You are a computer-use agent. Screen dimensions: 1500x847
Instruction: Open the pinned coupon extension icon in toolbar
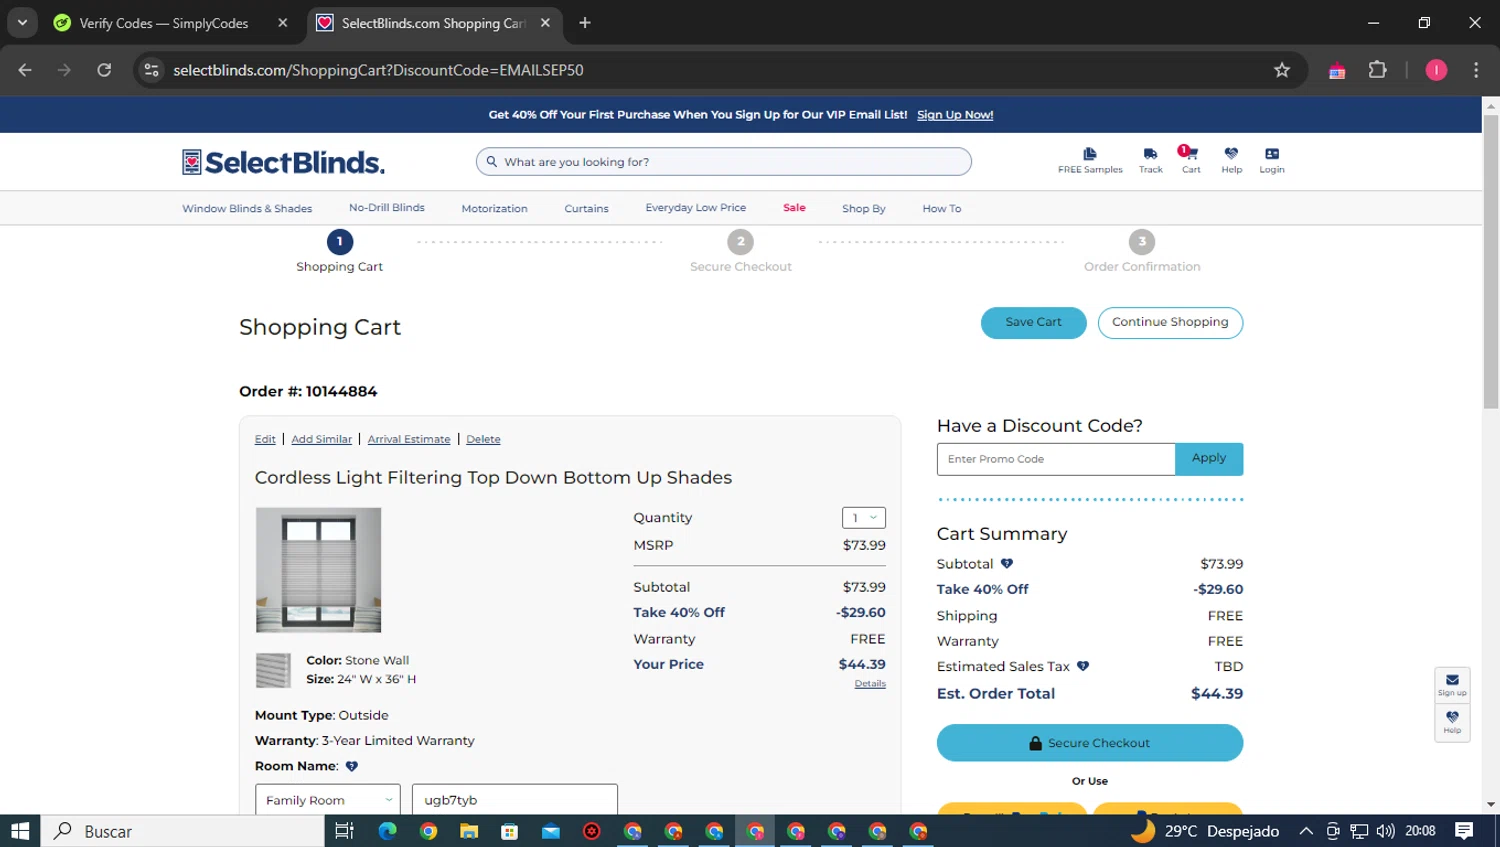(x=1337, y=70)
